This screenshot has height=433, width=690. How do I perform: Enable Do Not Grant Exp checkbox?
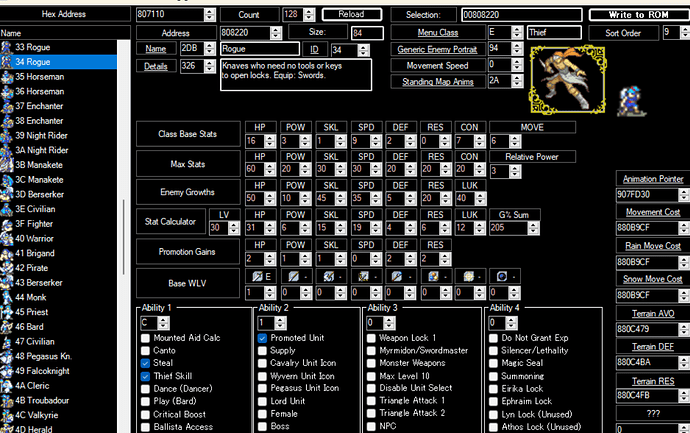pyautogui.click(x=493, y=338)
